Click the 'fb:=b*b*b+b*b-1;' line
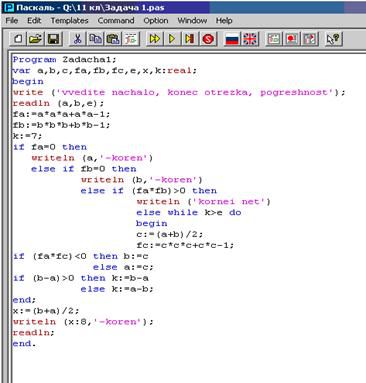The height and width of the screenshot is (383, 366). click(x=61, y=125)
